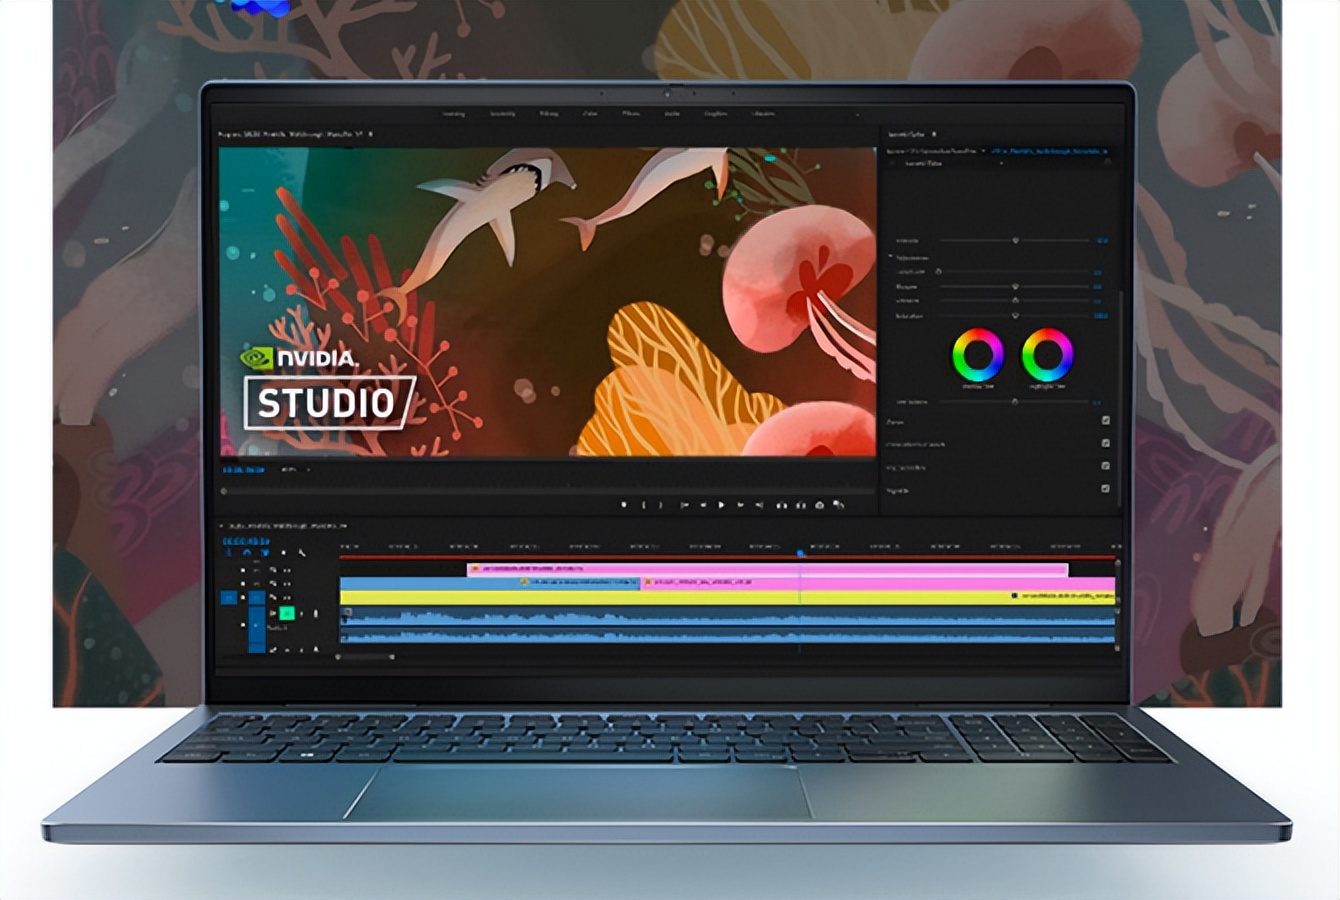Toggle the Color Wheels & Match checkbox
This screenshot has height=900, width=1340.
click(x=1106, y=443)
